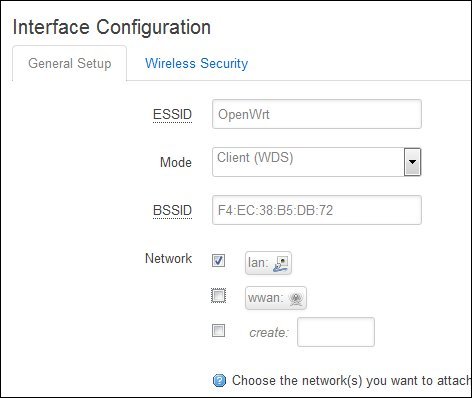Screen dimensions: 472x398
Task: Click the Interface Configuration heading
Action: coord(112,27)
